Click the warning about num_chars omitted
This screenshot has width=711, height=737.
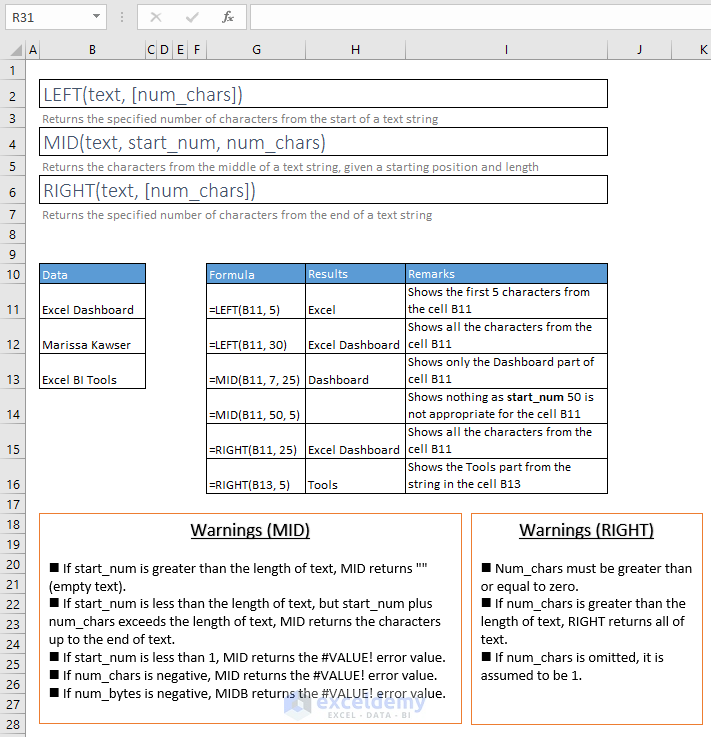tap(572, 666)
